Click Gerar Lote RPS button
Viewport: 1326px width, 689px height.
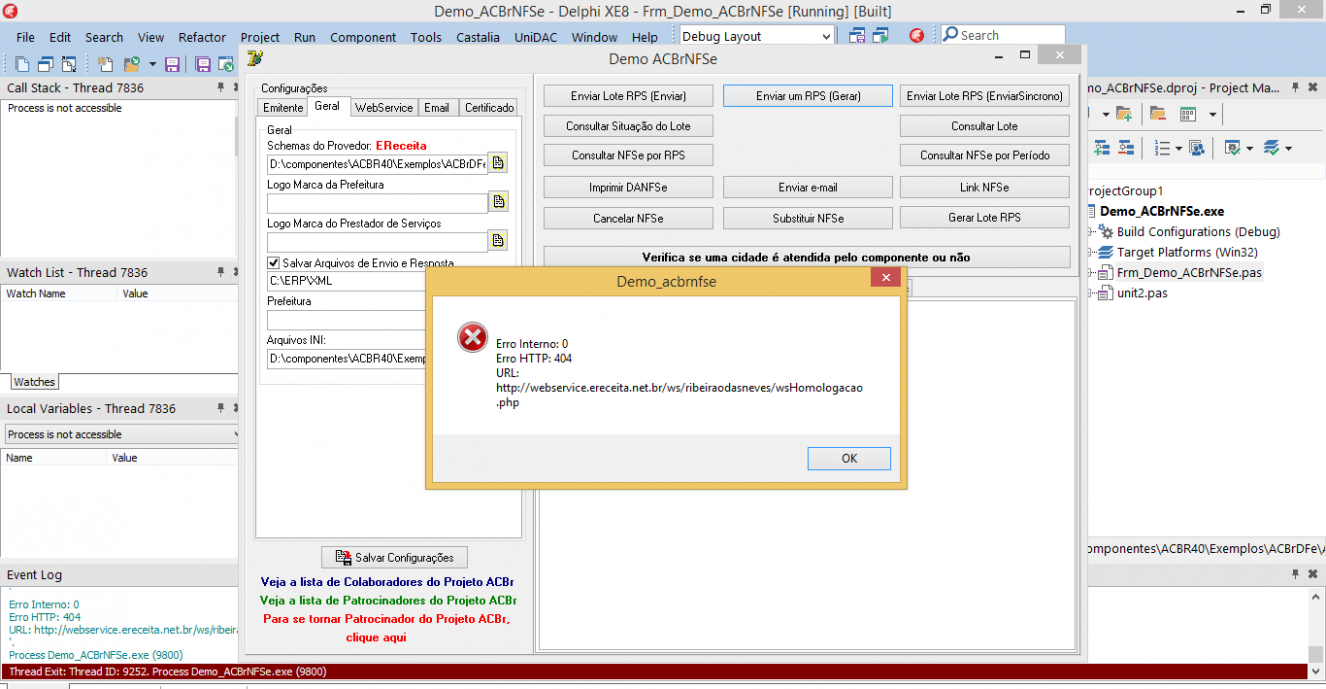[x=985, y=217]
